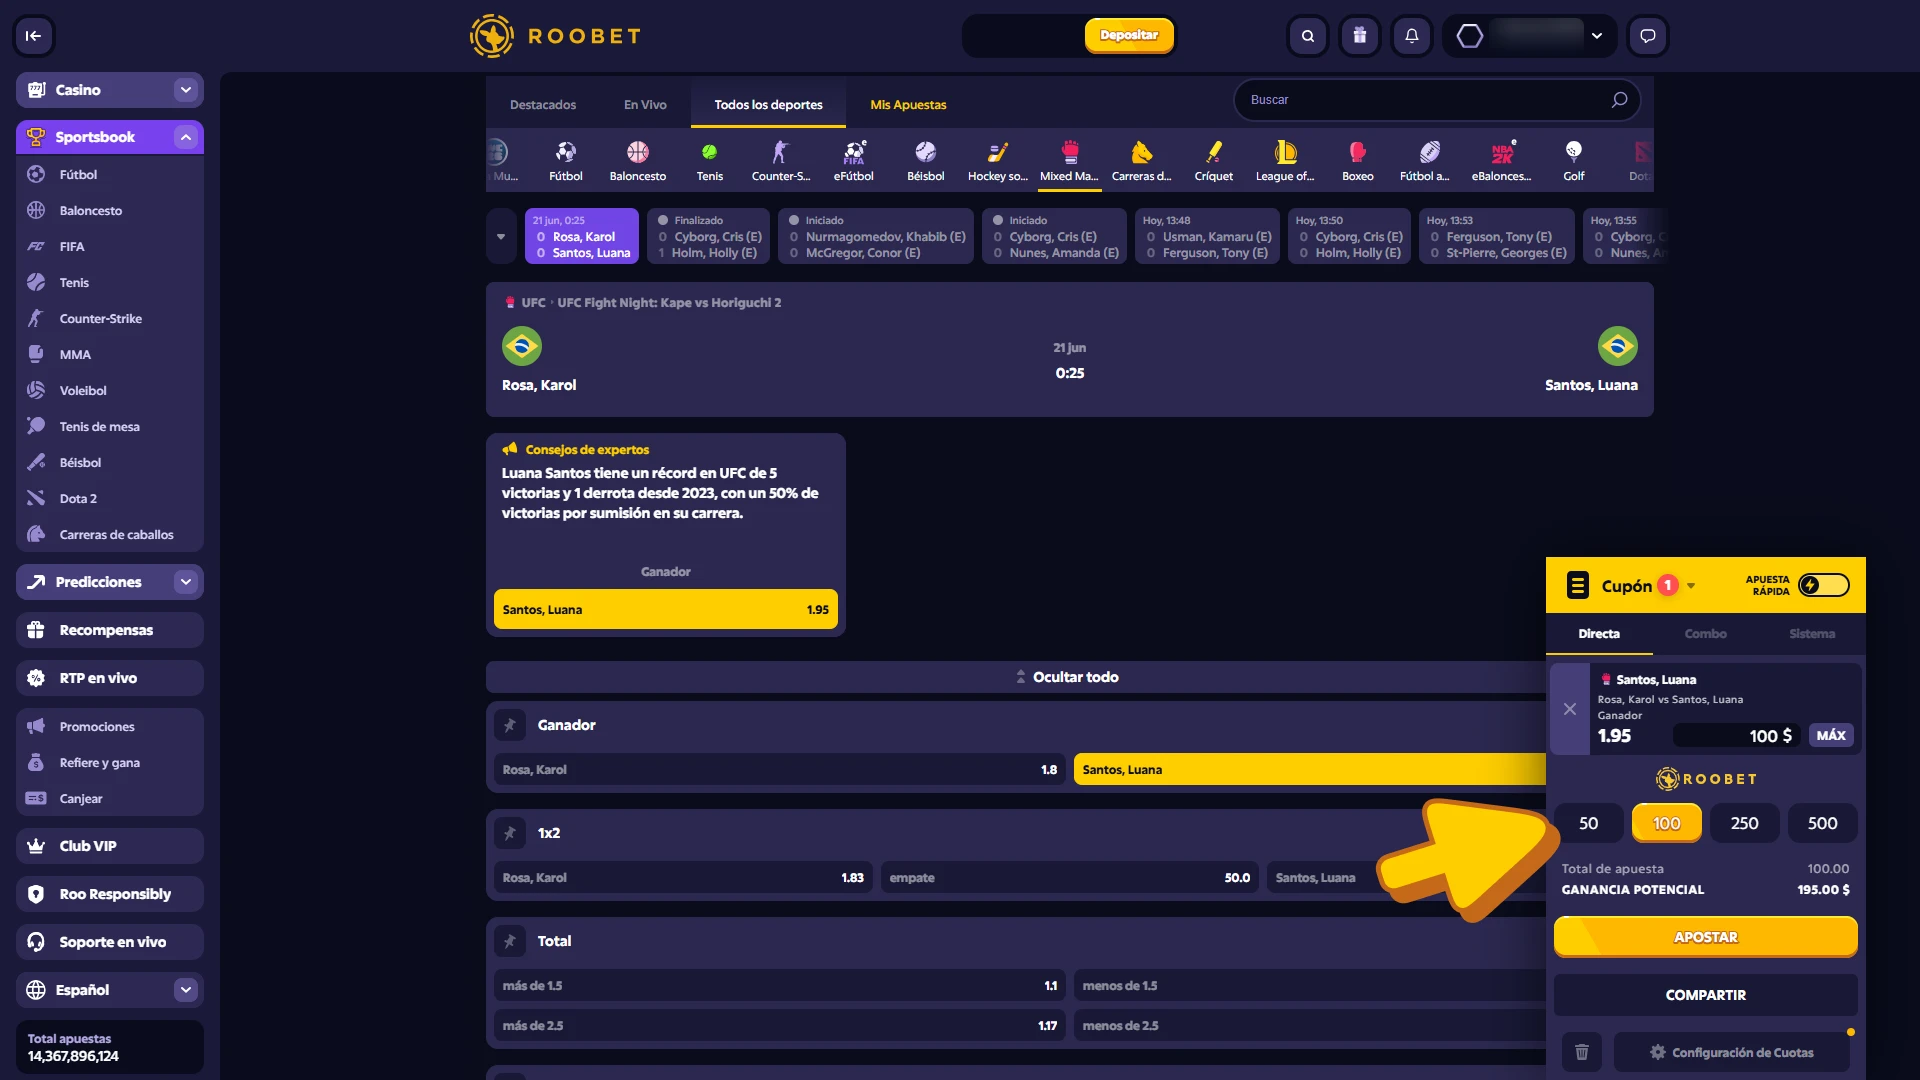Toggle the Apuesta Rápida switch
Image resolution: width=1920 pixels, height=1080 pixels.
1824,585
